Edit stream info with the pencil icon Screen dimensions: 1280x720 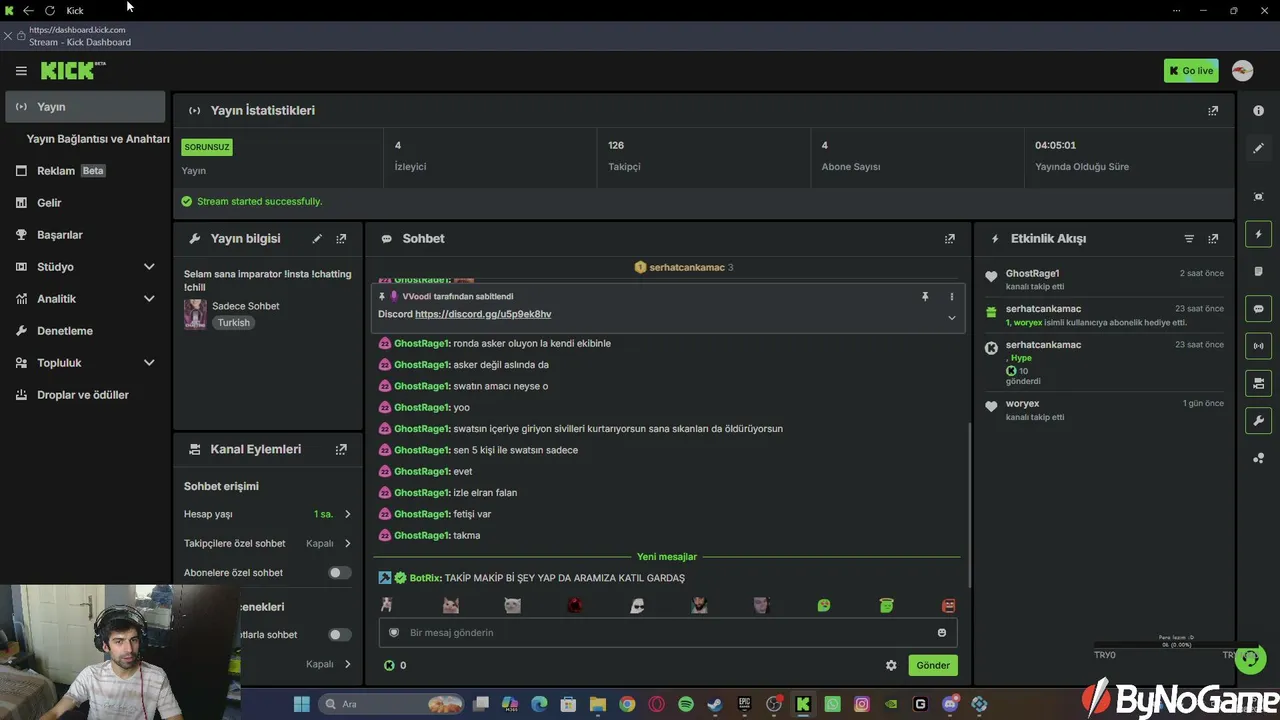click(317, 239)
